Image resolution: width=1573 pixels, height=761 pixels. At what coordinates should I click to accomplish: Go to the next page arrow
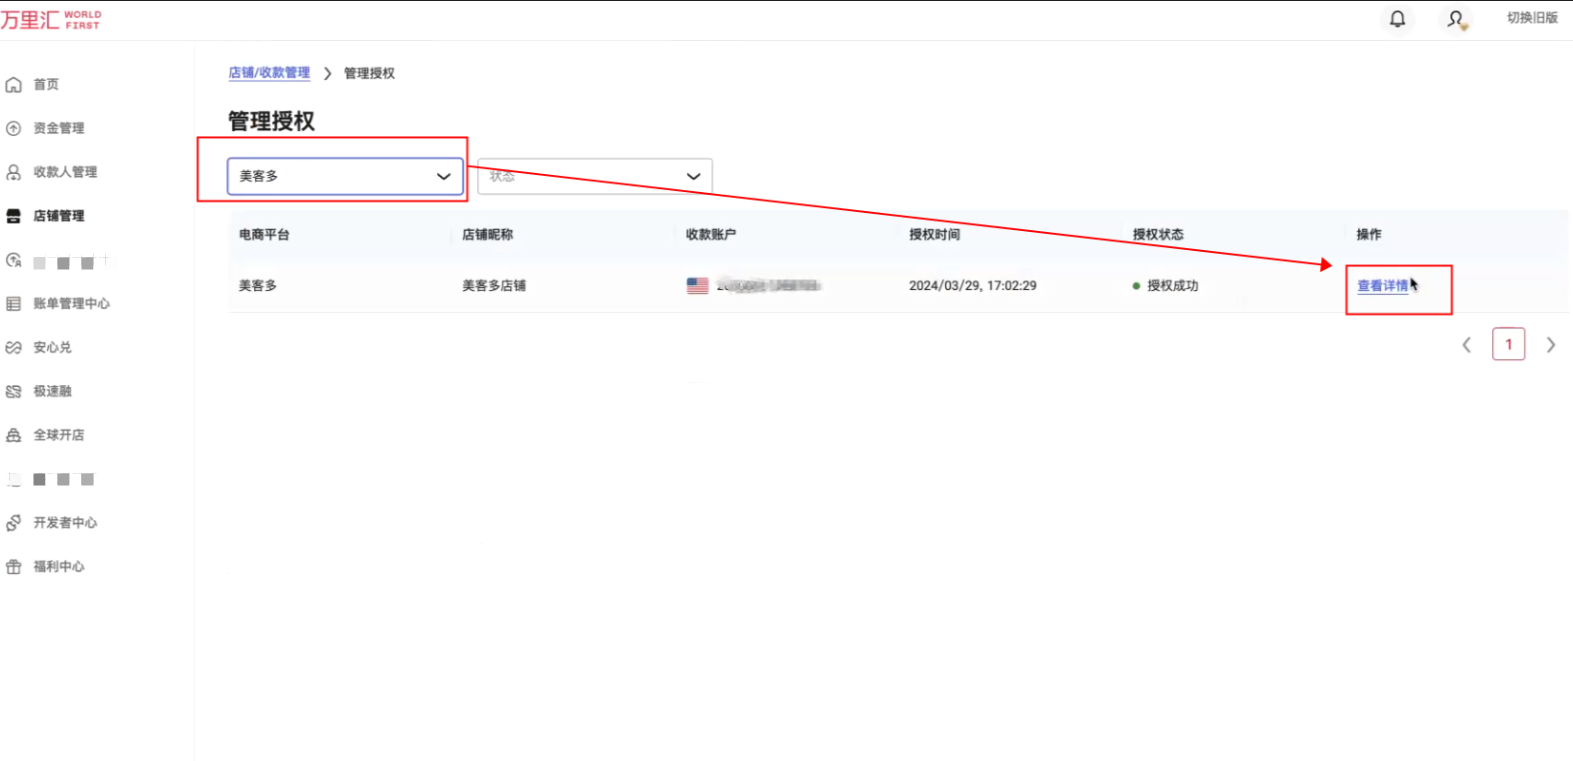[1551, 345]
